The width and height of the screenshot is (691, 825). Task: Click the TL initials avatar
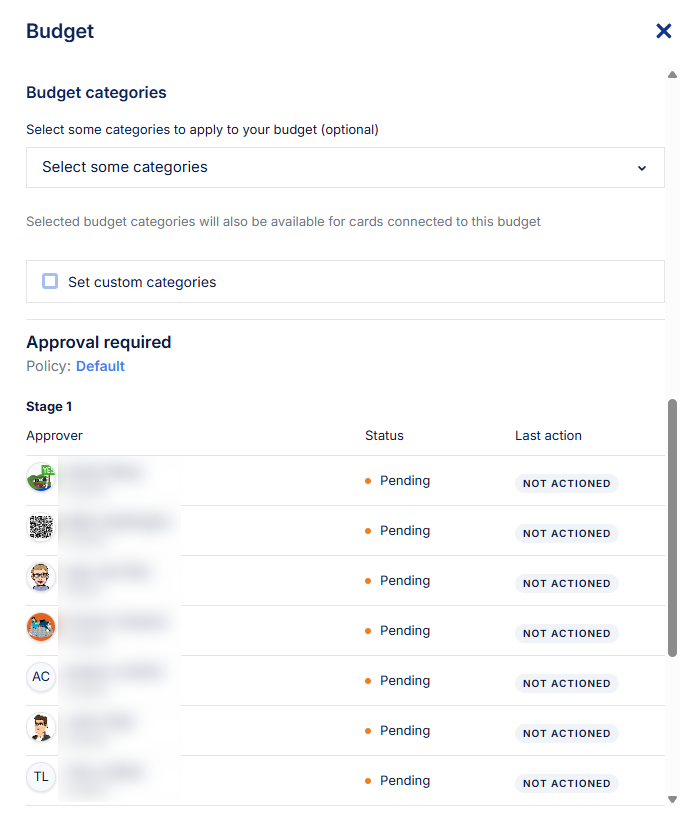[x=41, y=777]
